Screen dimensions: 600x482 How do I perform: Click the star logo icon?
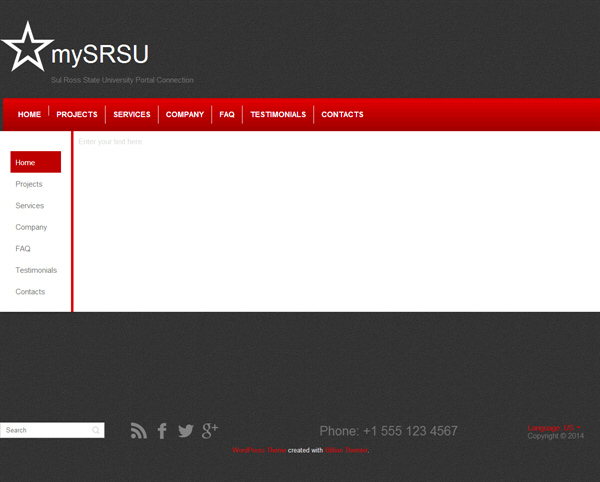(26, 47)
